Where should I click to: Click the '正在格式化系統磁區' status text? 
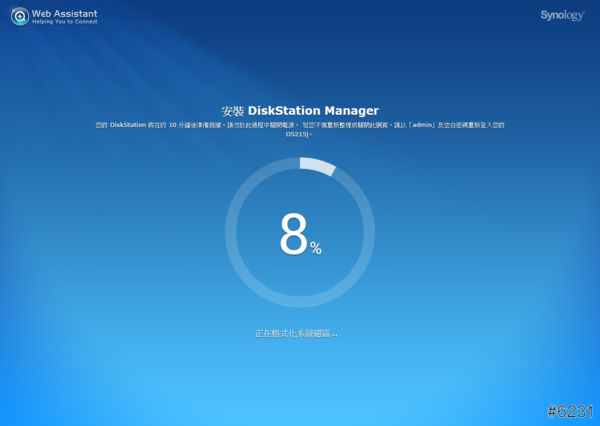pyautogui.click(x=296, y=334)
